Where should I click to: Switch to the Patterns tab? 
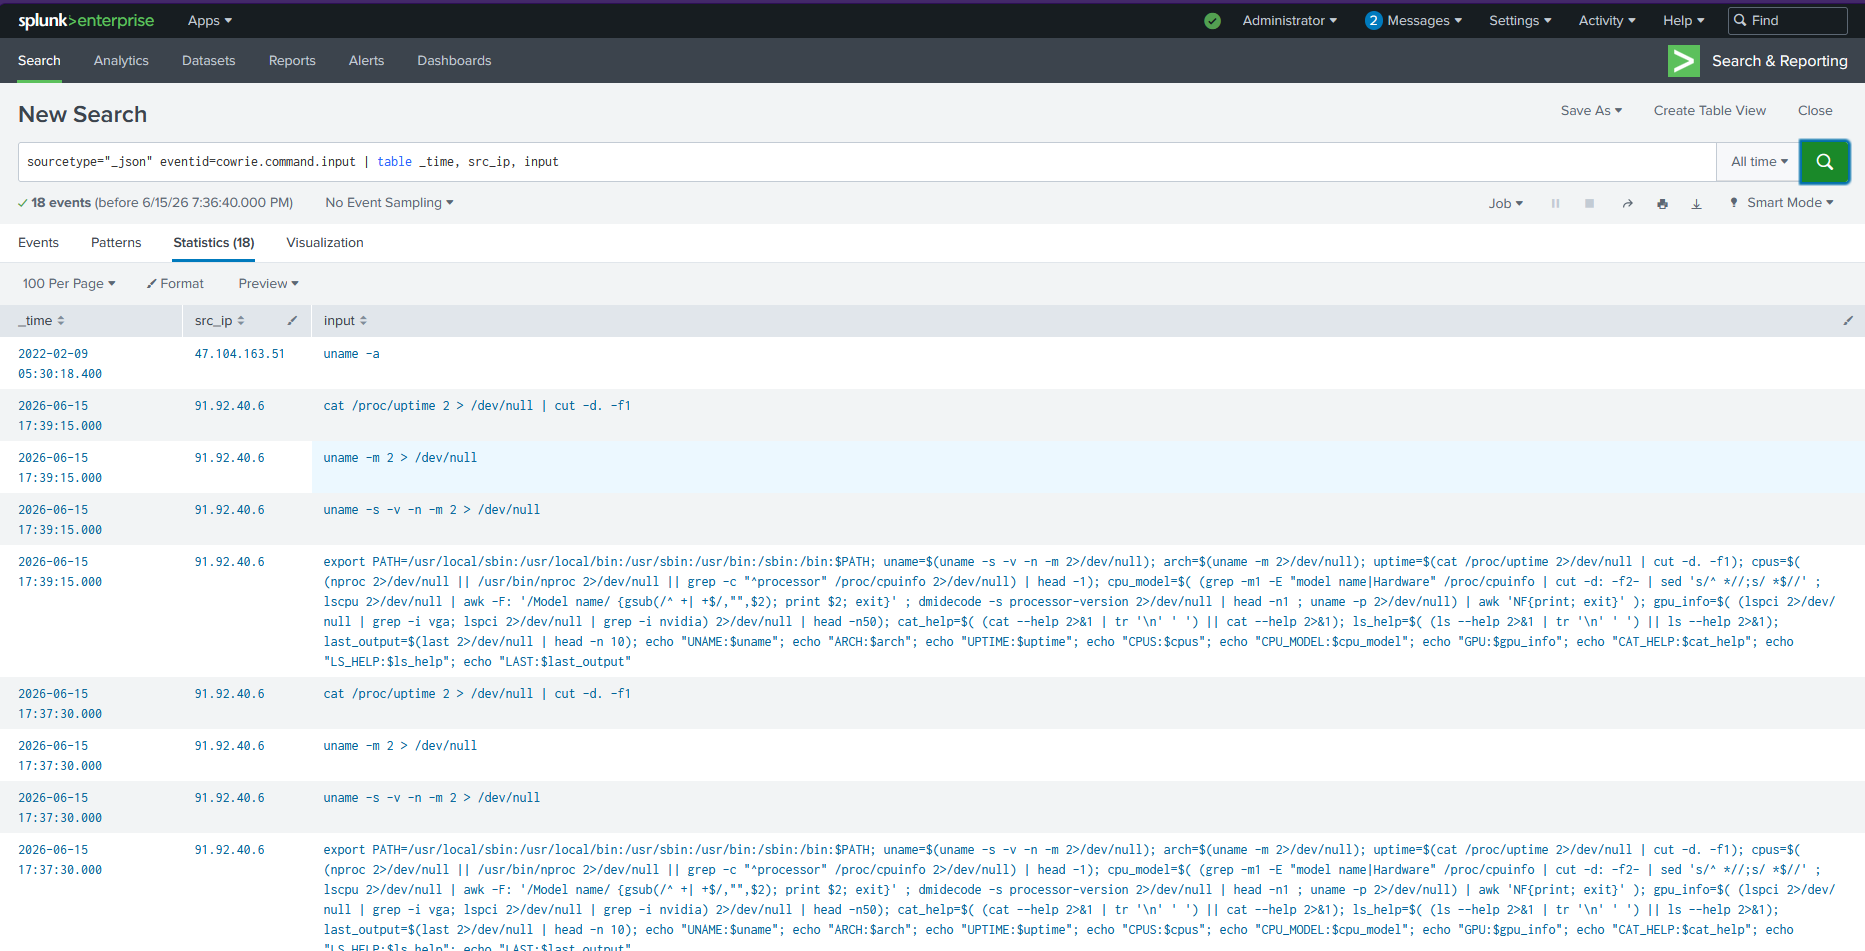point(116,243)
